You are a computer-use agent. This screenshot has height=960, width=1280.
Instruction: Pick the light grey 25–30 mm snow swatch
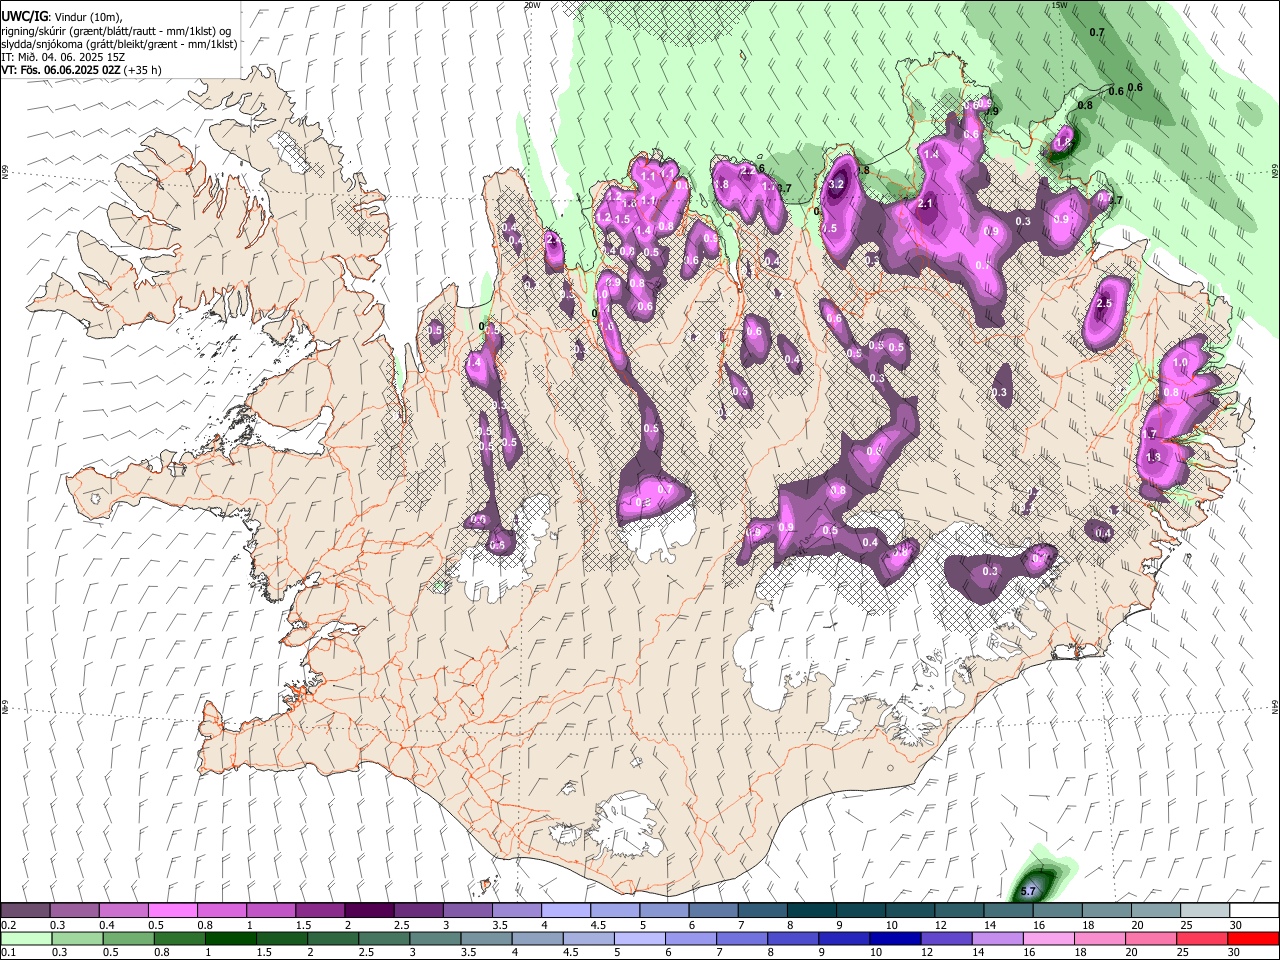[1205, 911]
